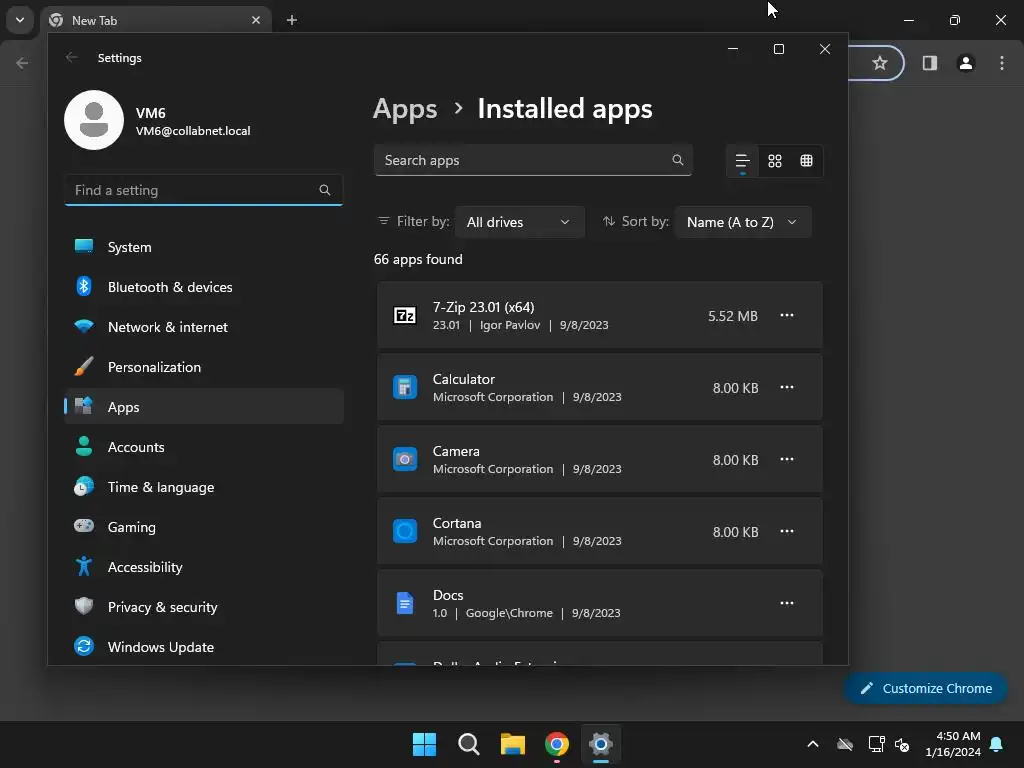Switch to grid view layout
The height and width of the screenshot is (768, 1024).
(x=775, y=161)
